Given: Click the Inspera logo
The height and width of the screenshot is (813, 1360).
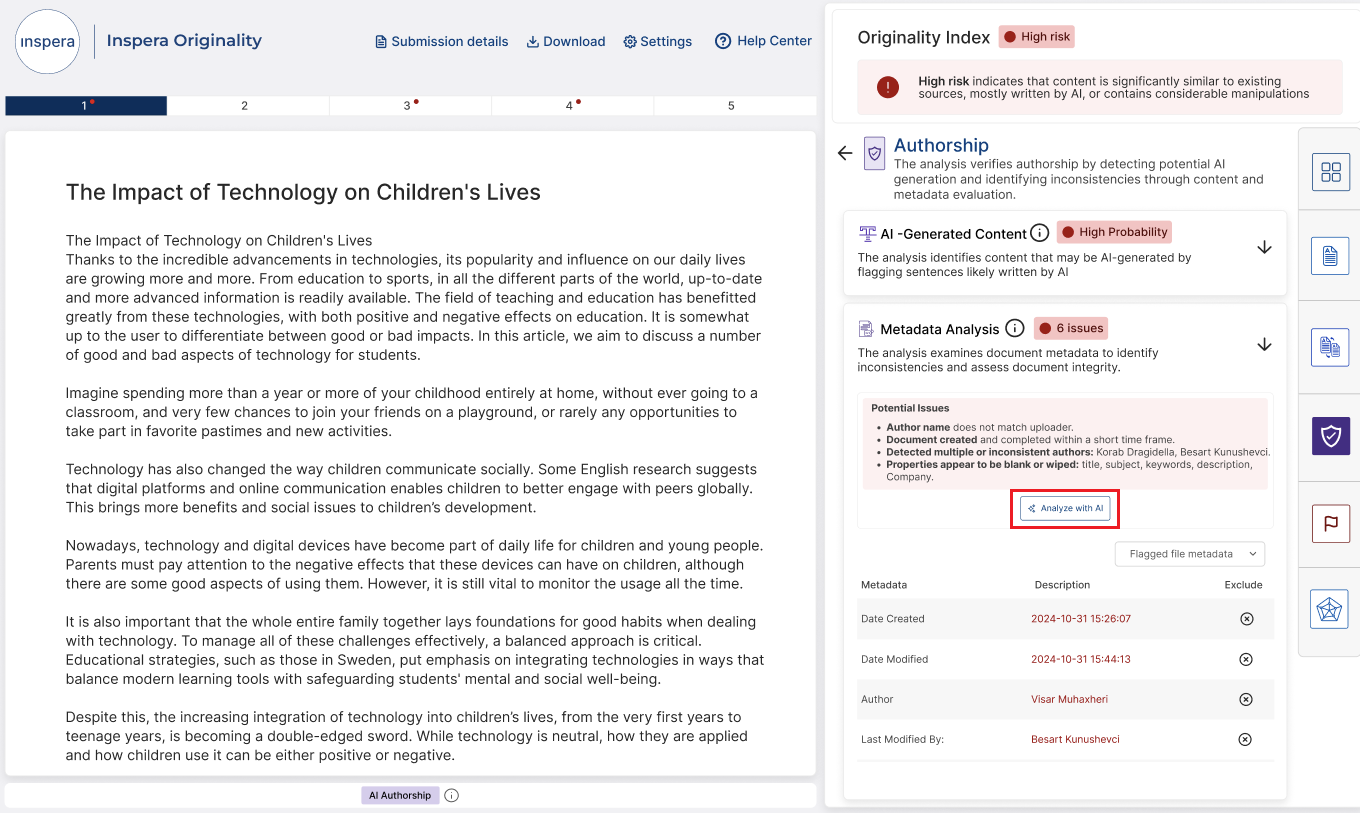Looking at the screenshot, I should tap(47, 42).
